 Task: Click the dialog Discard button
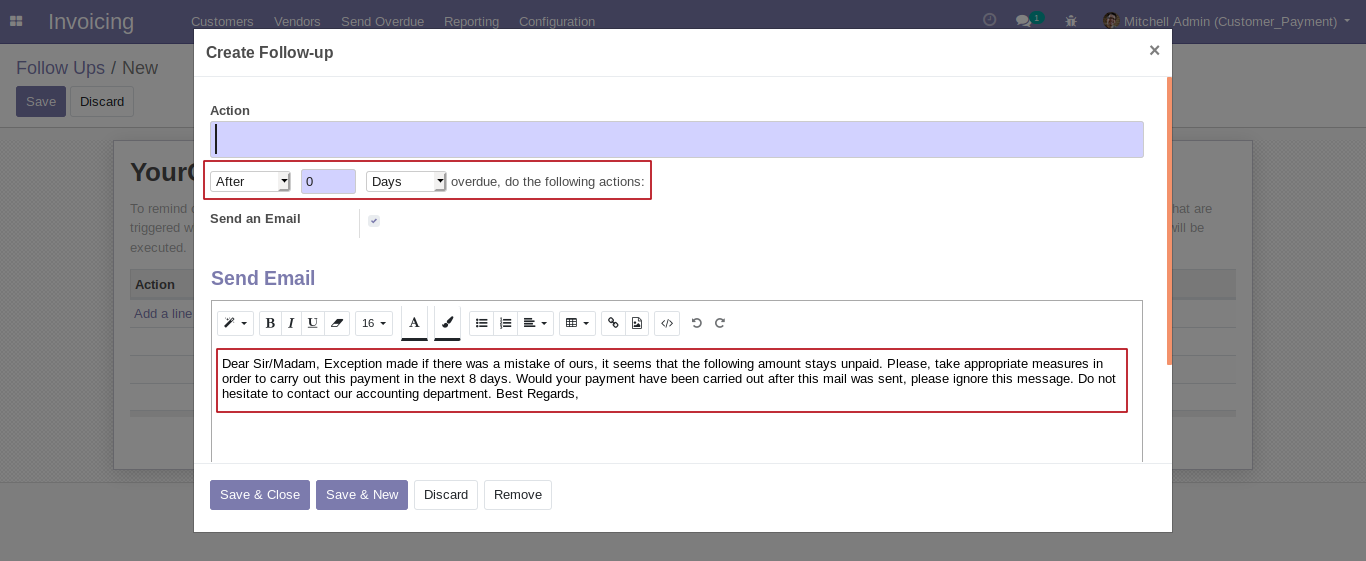pos(446,495)
